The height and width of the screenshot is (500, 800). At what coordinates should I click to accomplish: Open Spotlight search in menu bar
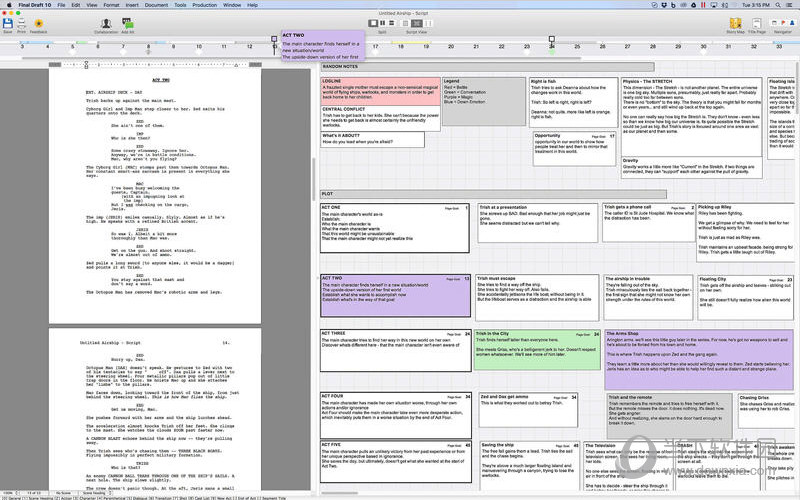778,5
